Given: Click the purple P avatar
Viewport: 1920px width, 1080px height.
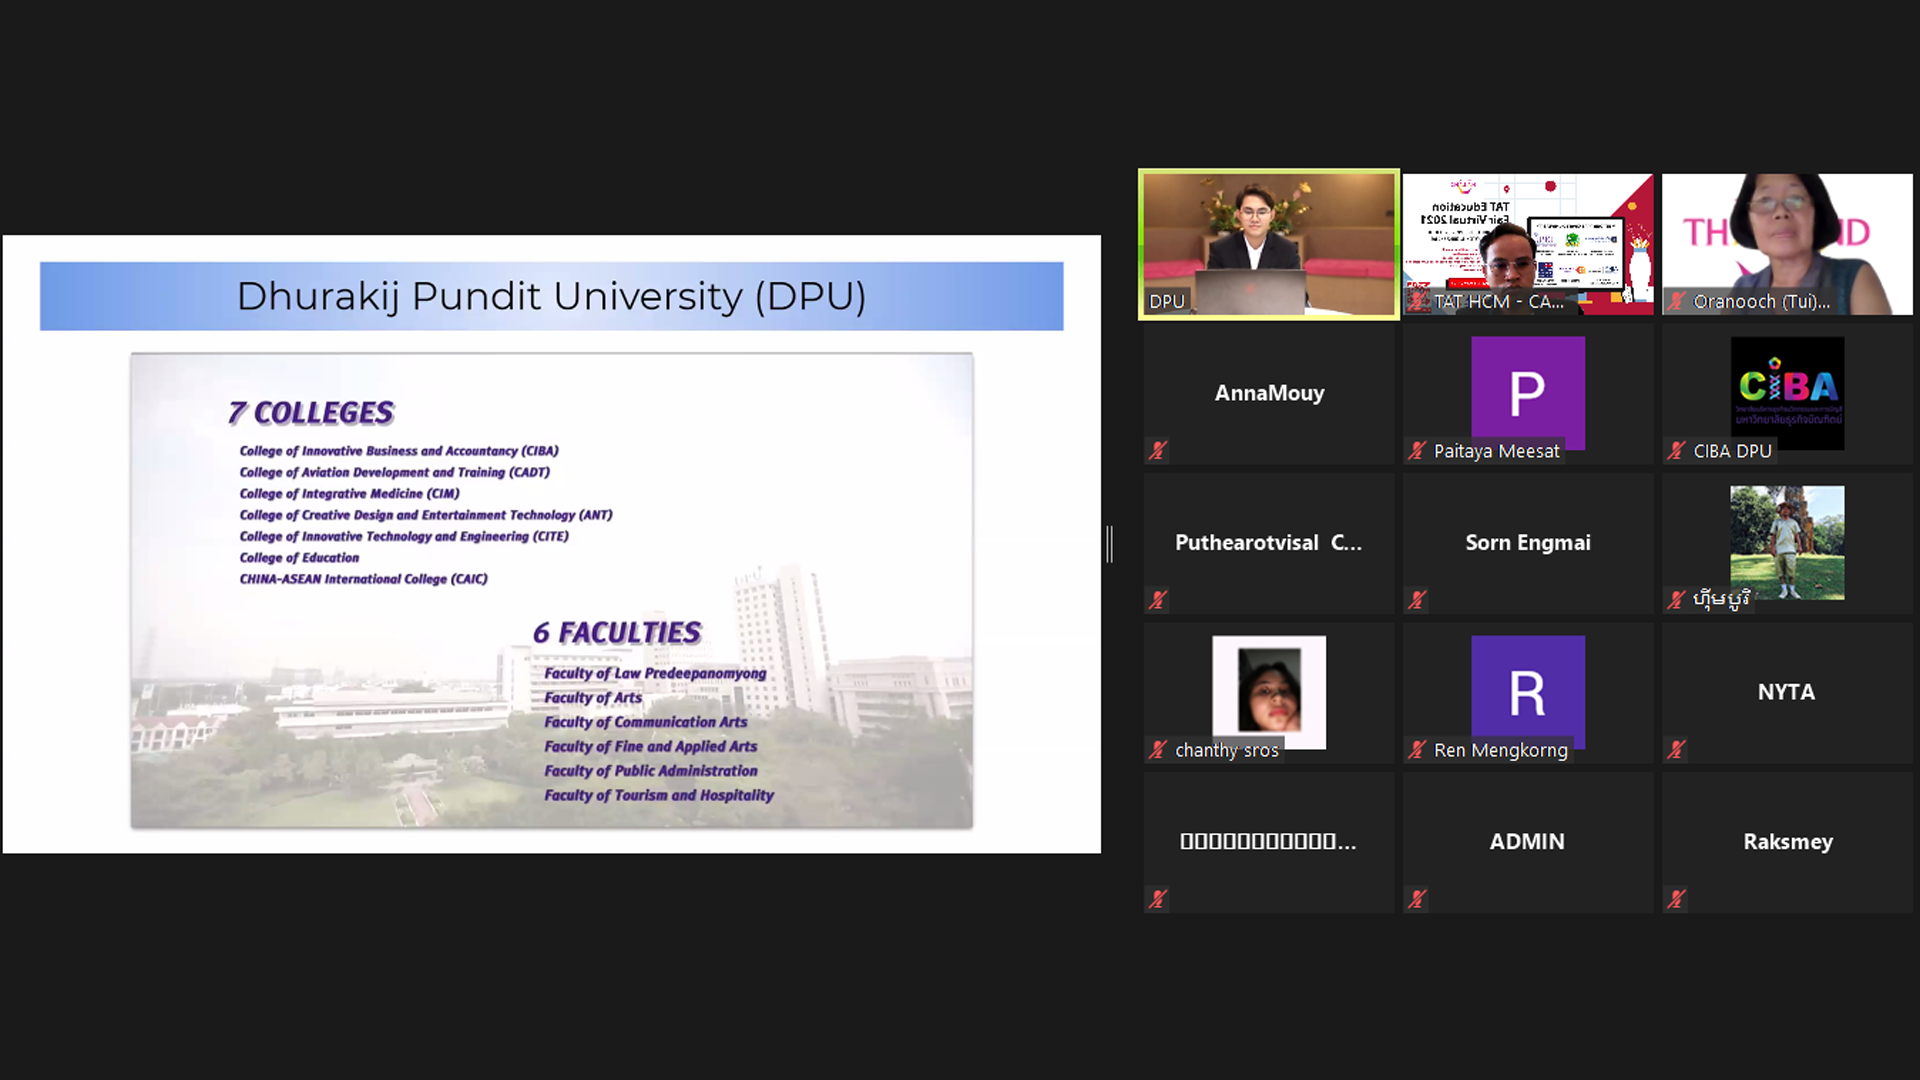Looking at the screenshot, I should click(x=1527, y=392).
